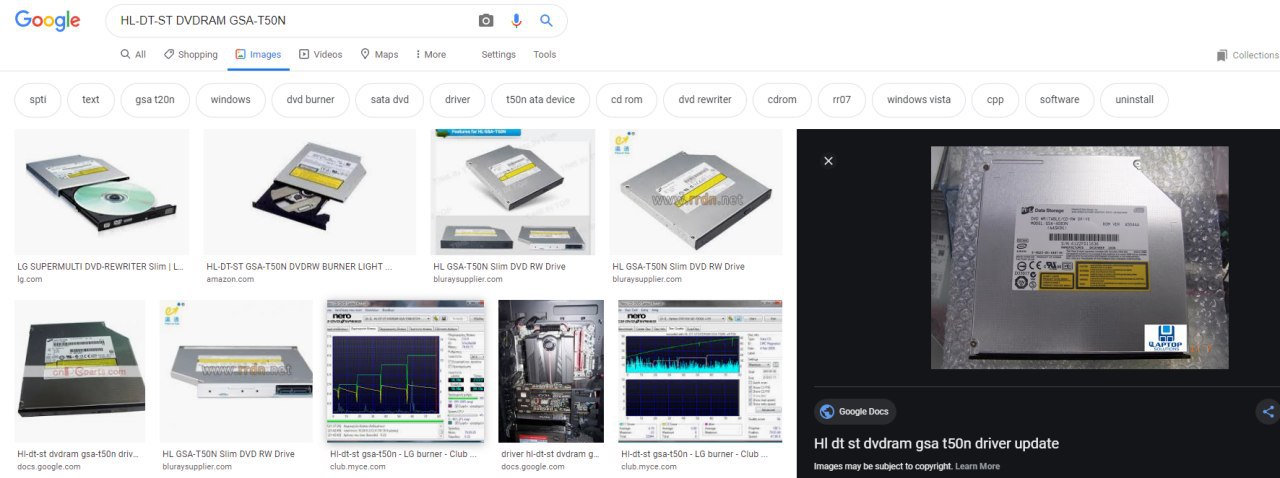Switch to the Maps tab
This screenshot has width=1280, height=478.
tap(379, 55)
